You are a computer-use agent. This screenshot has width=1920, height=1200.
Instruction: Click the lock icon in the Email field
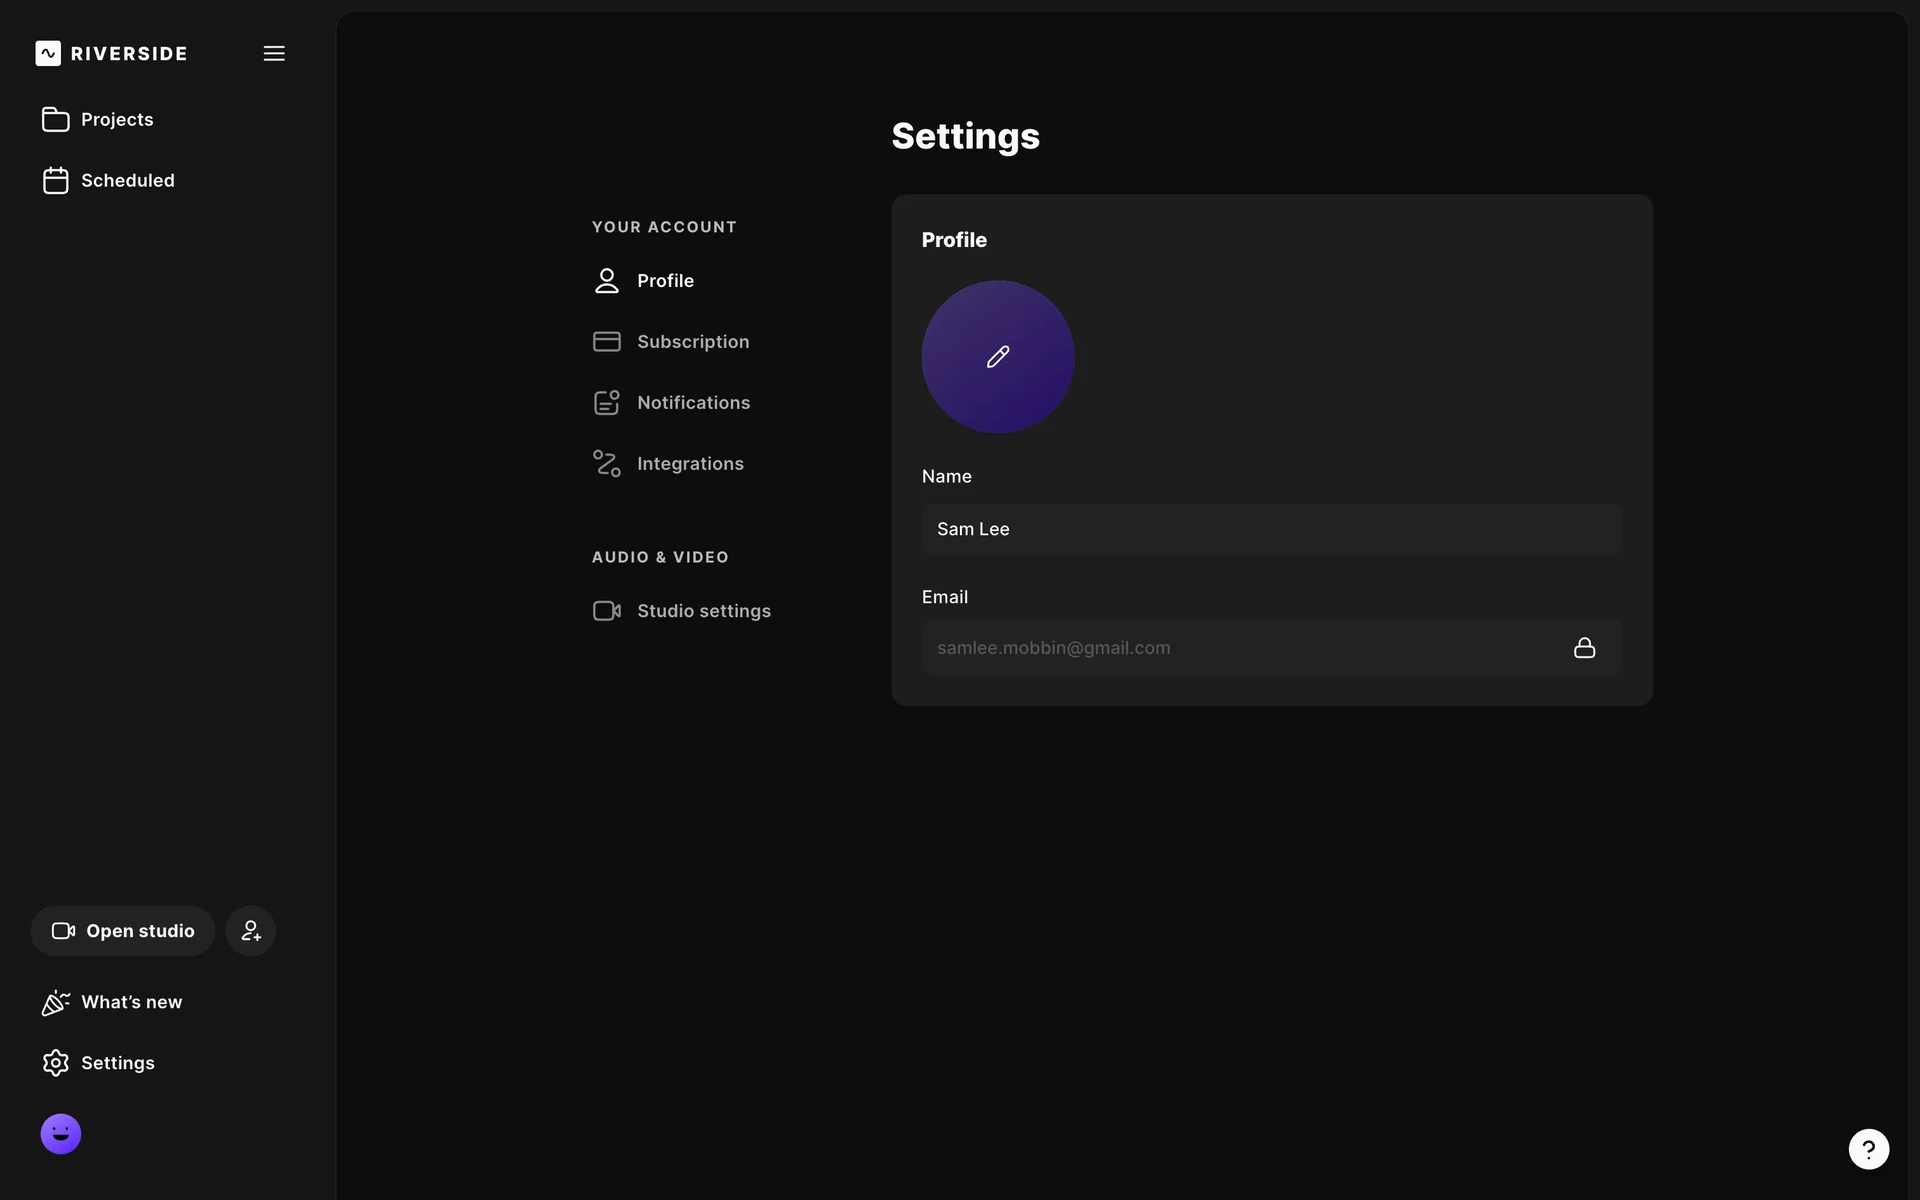[x=1584, y=648]
